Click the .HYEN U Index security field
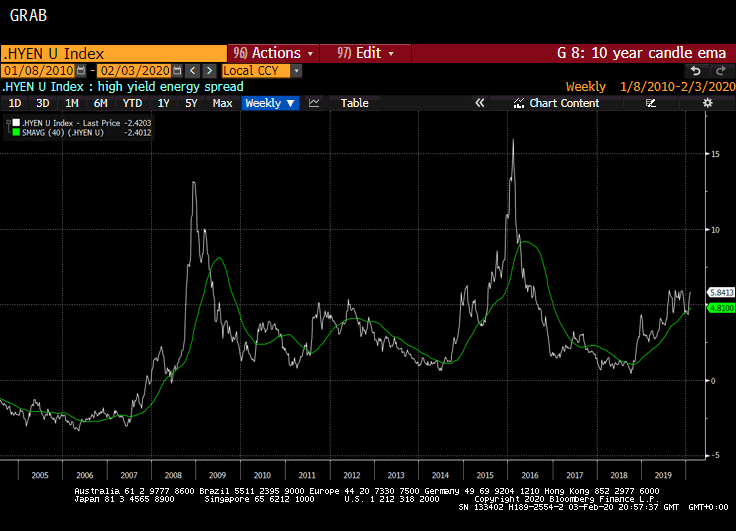Screen dimensions: 736x531 click(x=114, y=54)
